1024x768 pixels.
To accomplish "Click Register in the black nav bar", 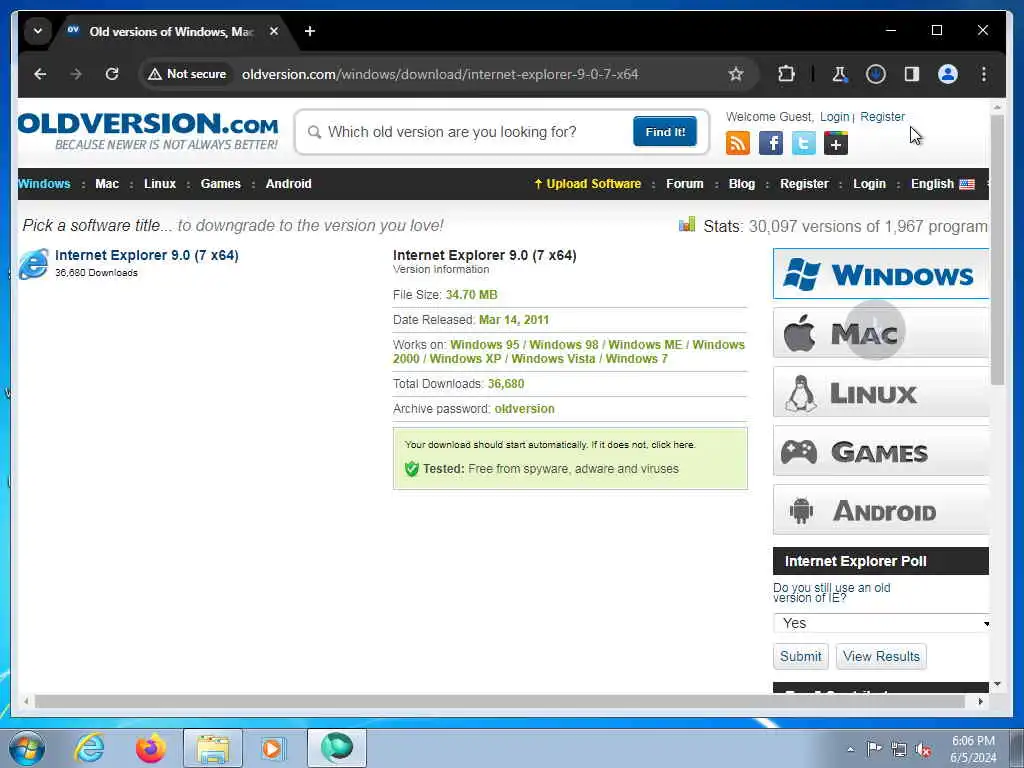I will click(x=804, y=184).
